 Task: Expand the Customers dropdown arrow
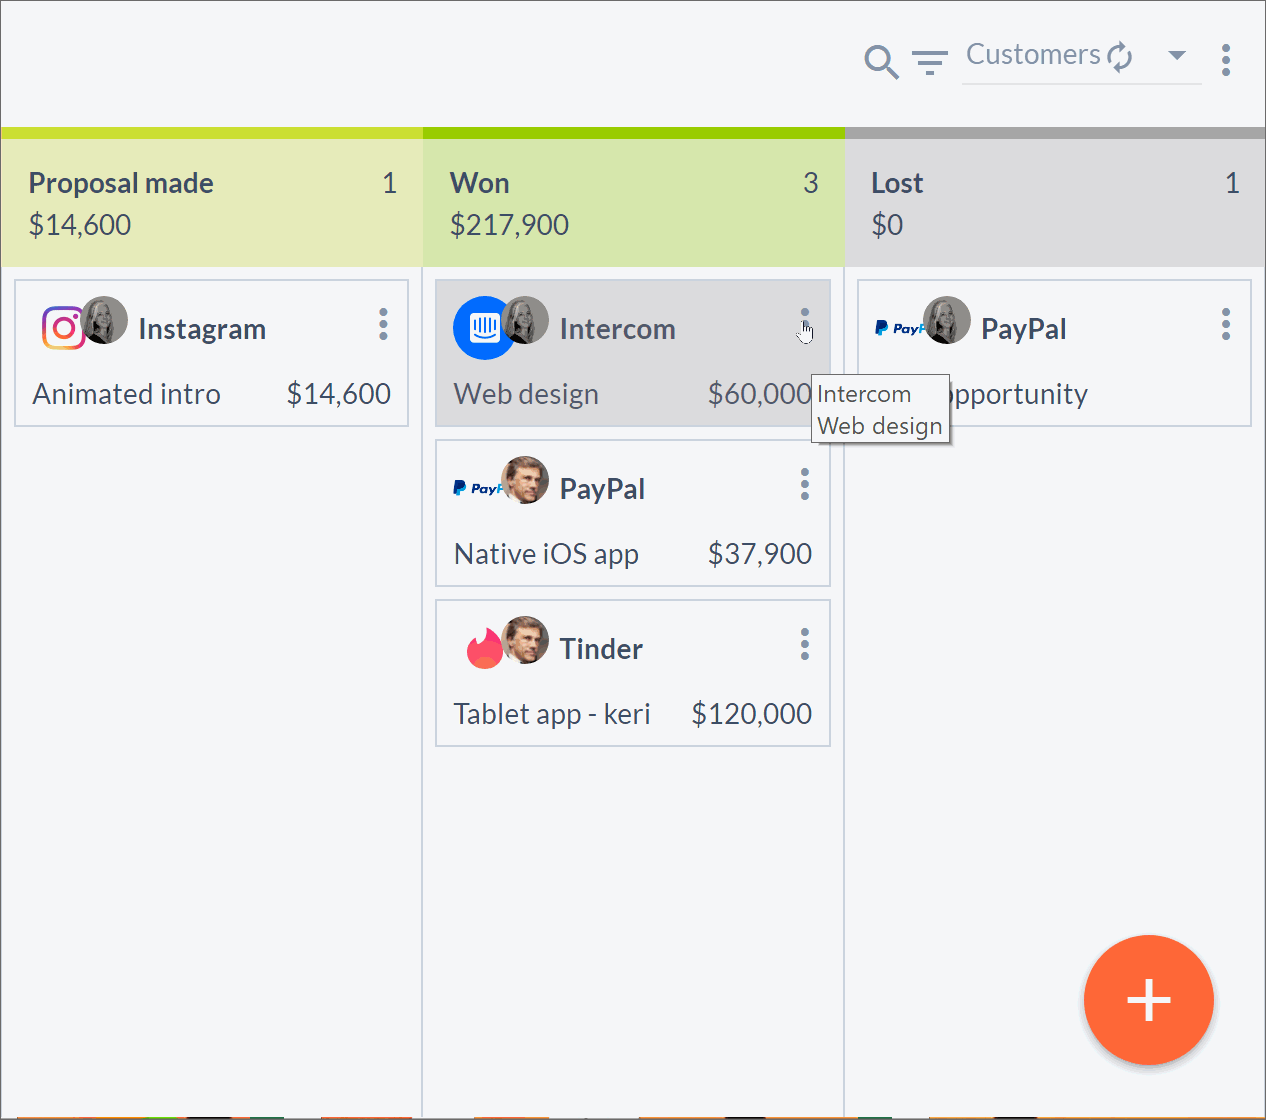(x=1177, y=55)
